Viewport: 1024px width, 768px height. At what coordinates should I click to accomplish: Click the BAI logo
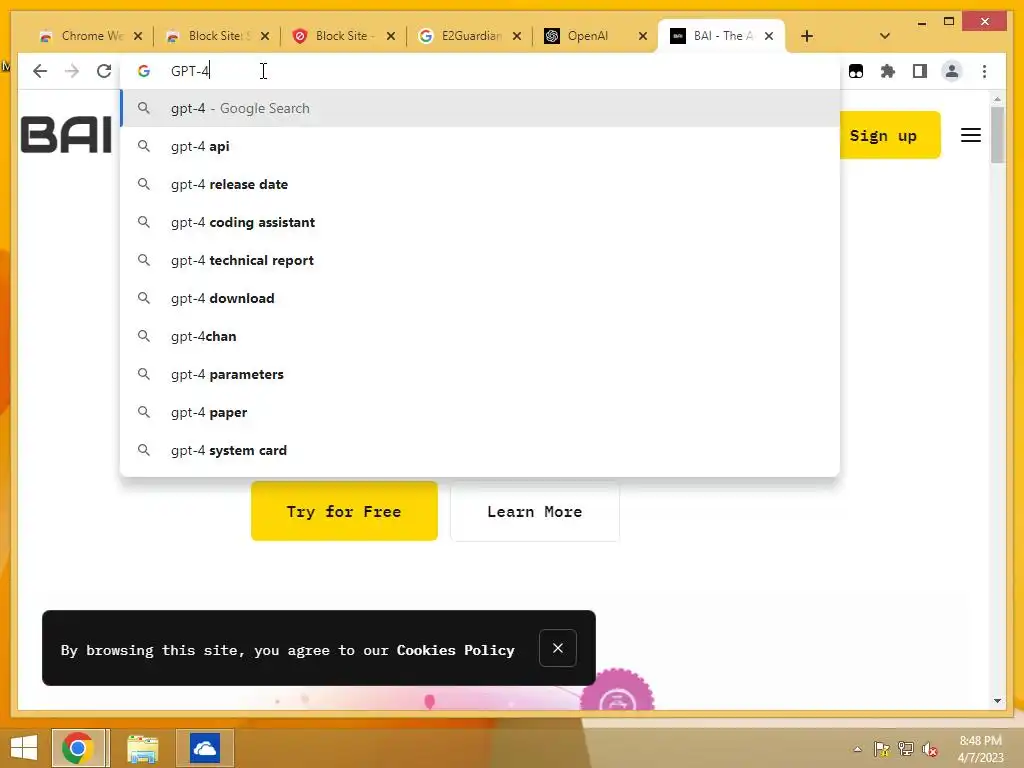pyautogui.click(x=66, y=135)
